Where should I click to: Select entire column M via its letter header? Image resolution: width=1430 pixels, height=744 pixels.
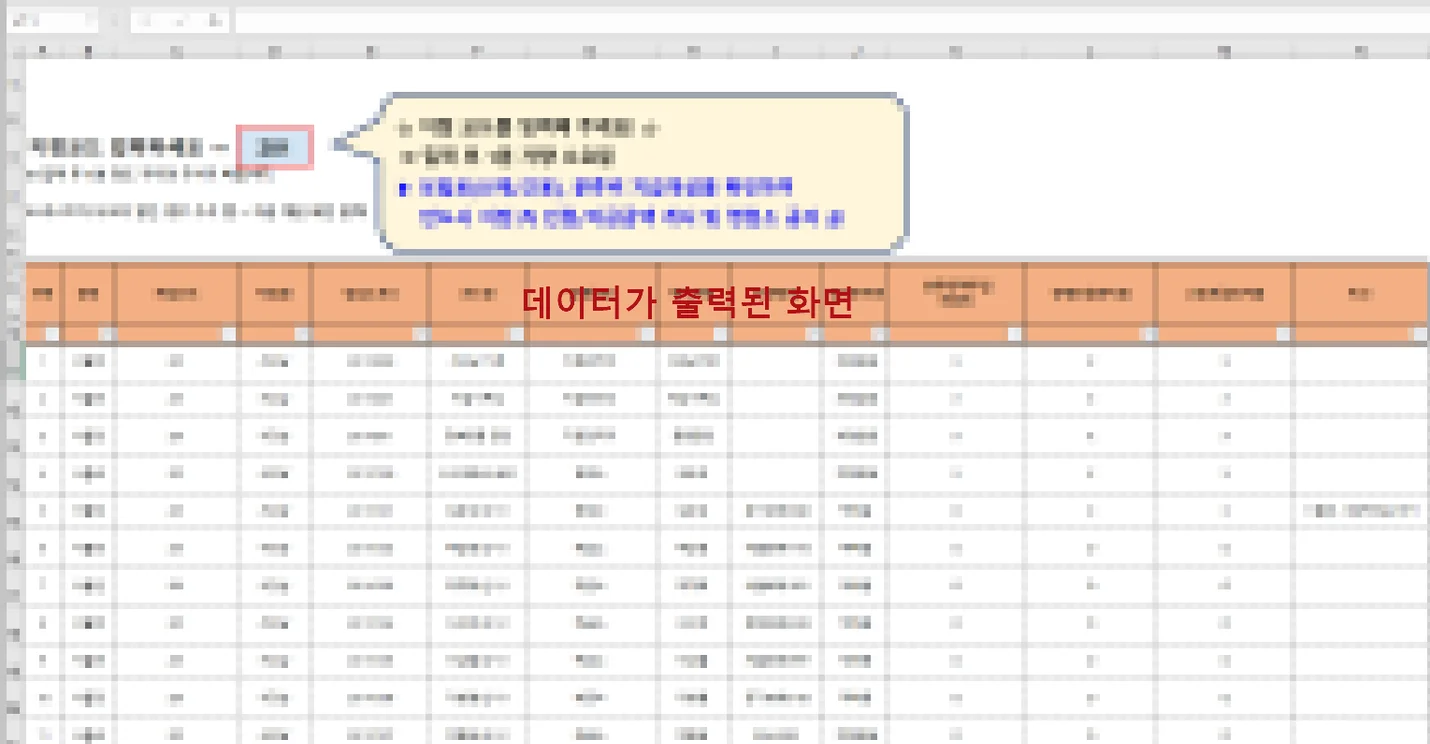pos(1223,49)
